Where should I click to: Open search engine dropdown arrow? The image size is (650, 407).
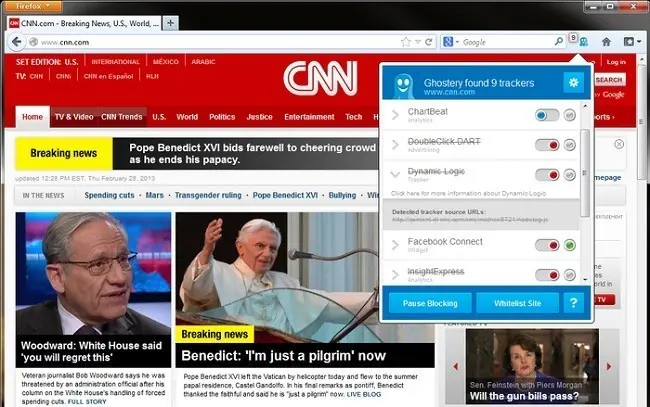tap(457, 42)
